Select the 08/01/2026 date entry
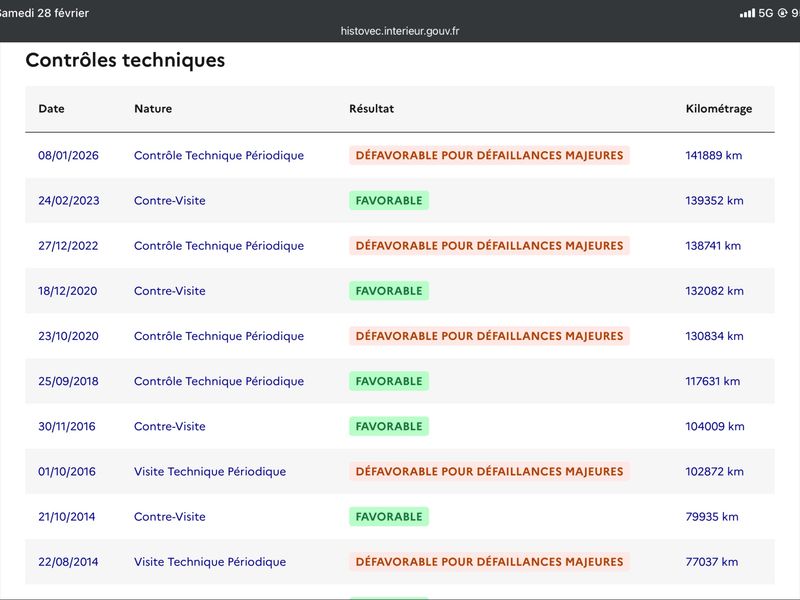Image resolution: width=800 pixels, height=600 pixels. 68,156
